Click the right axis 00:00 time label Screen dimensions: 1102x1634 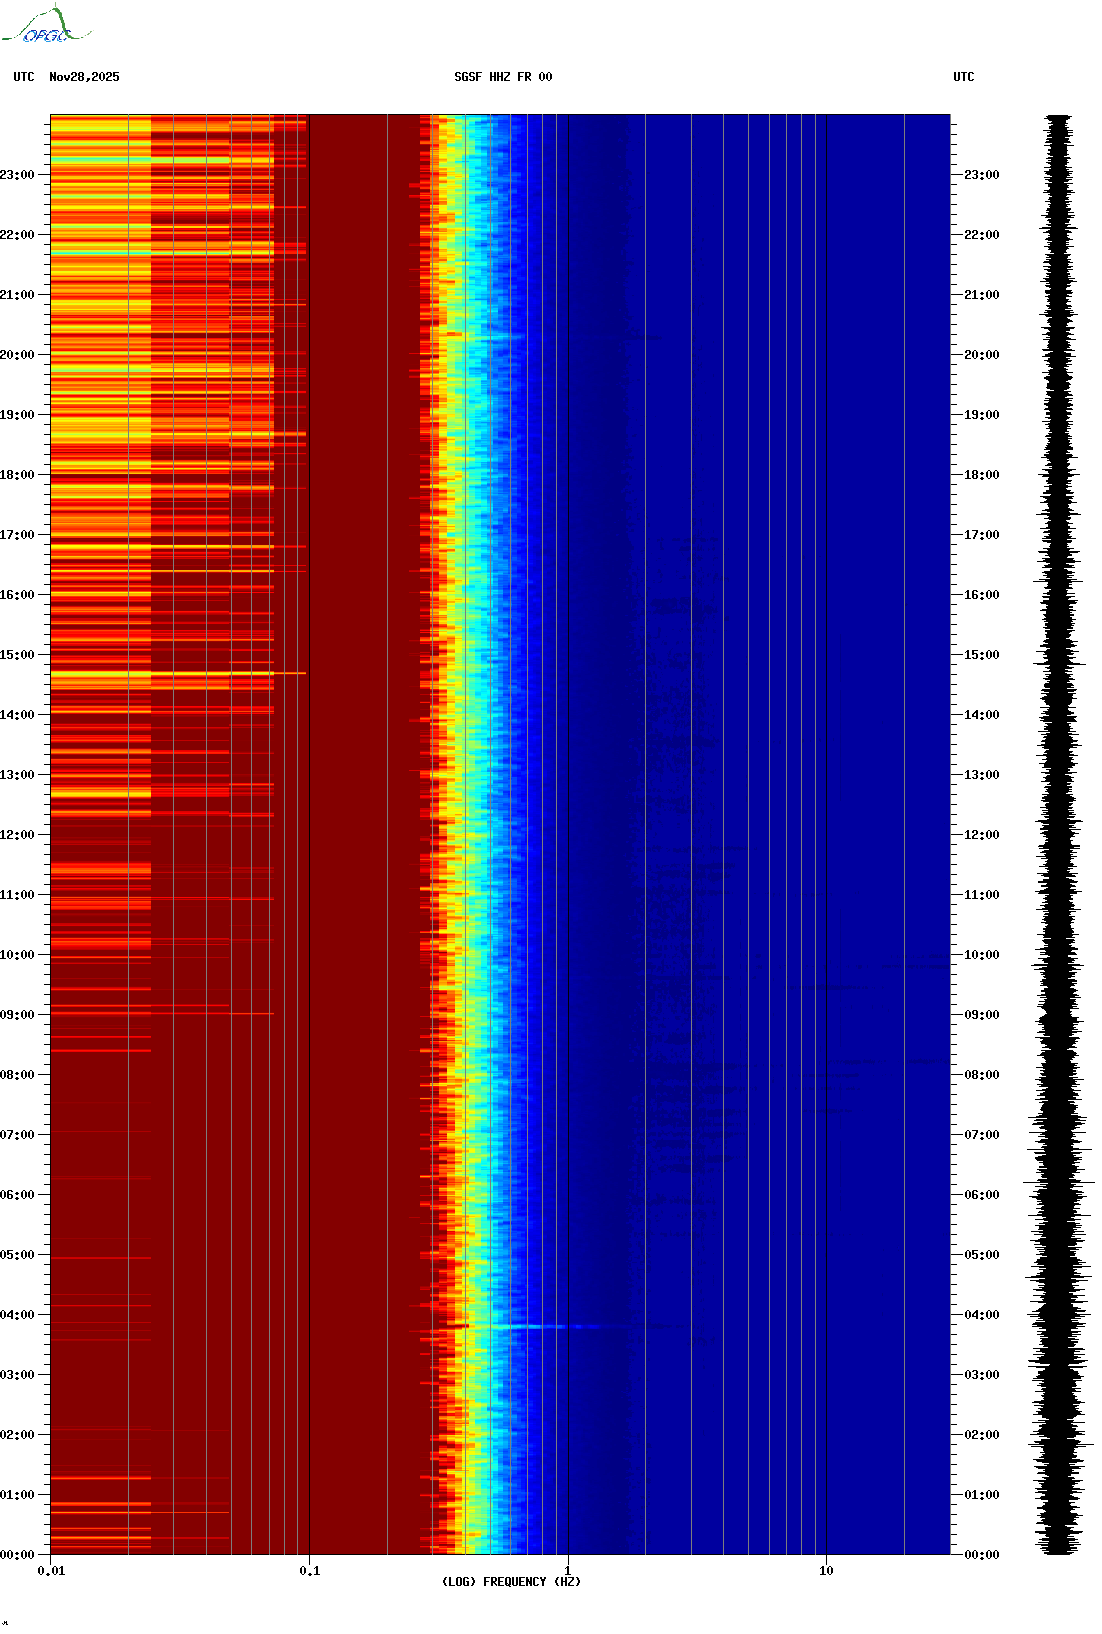(x=982, y=1555)
